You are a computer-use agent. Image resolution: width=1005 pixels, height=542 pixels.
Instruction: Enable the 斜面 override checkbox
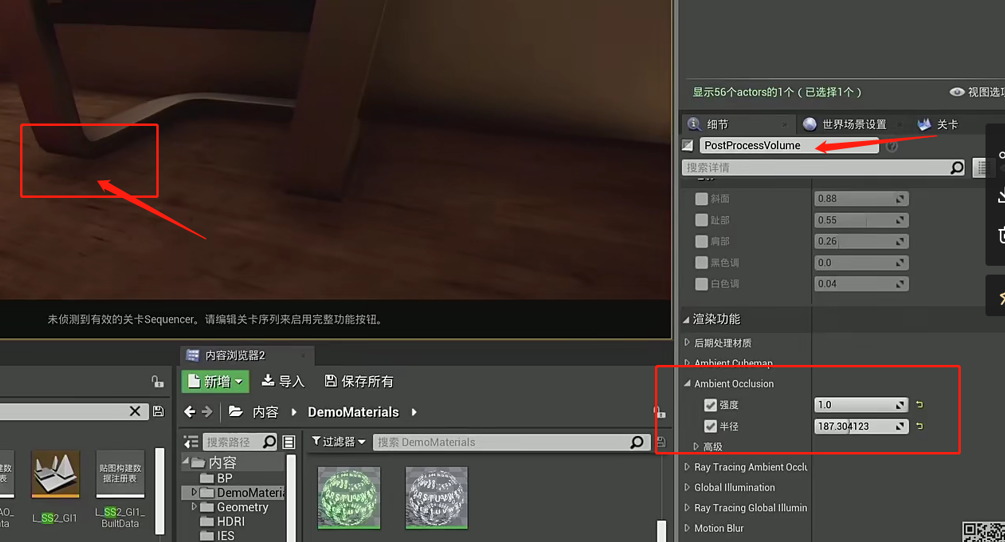coord(701,199)
